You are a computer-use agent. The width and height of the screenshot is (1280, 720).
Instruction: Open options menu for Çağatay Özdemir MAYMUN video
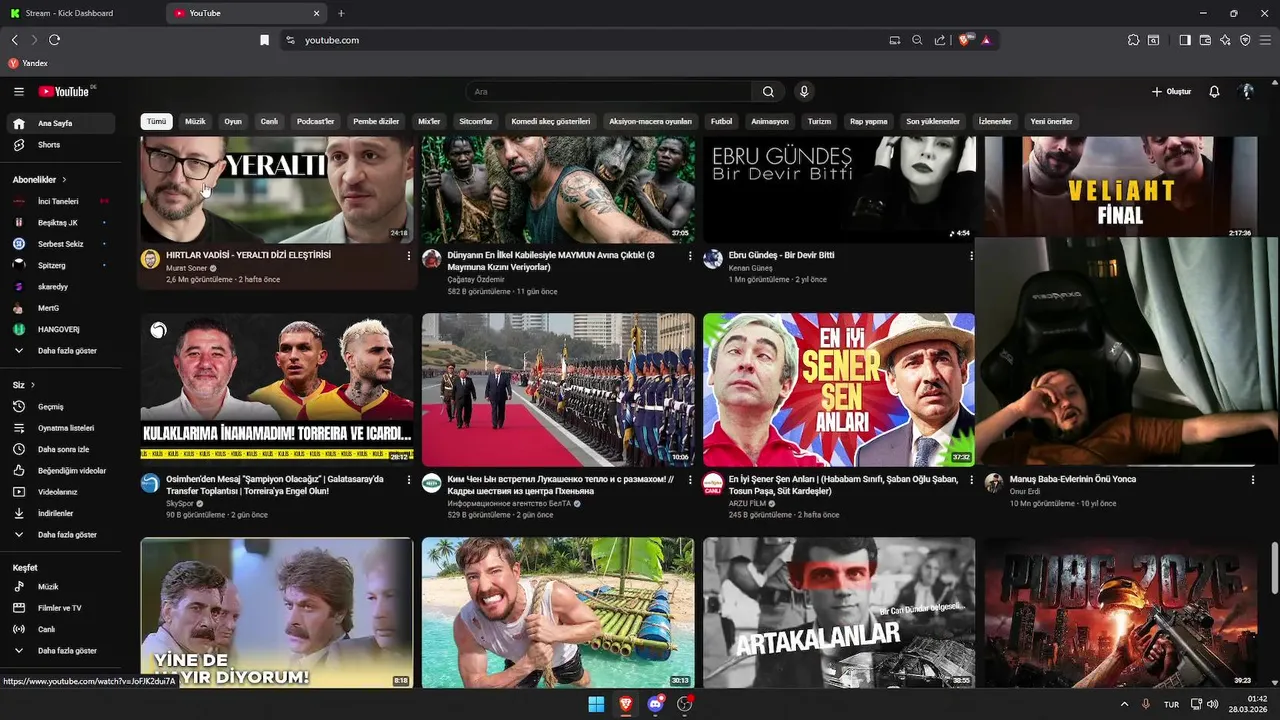point(689,256)
